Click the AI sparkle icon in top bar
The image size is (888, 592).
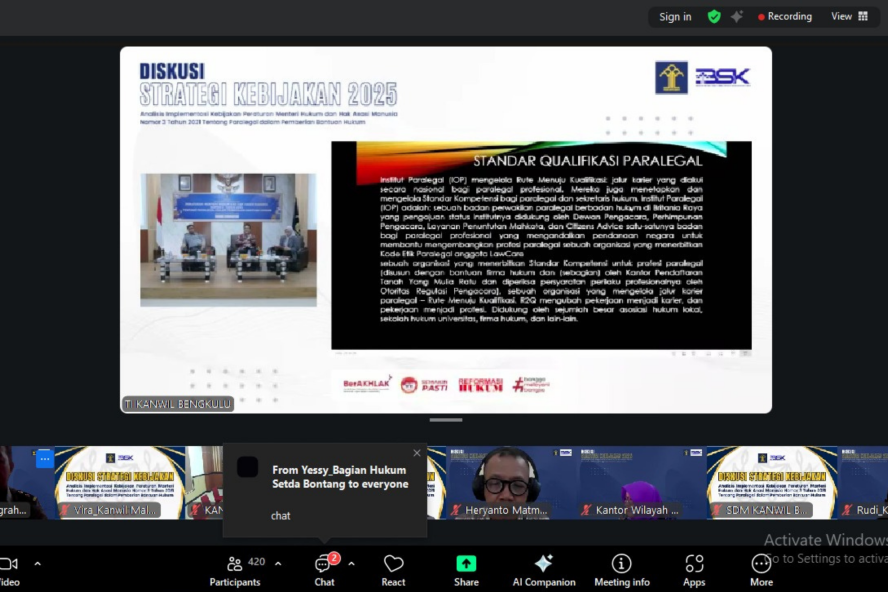click(x=737, y=16)
